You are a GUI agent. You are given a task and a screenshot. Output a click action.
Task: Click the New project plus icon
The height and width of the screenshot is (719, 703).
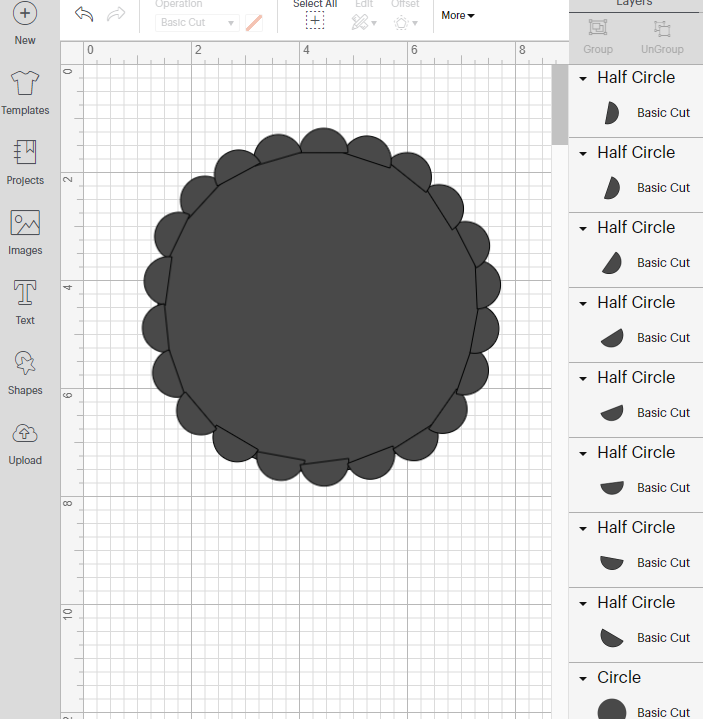point(25,13)
